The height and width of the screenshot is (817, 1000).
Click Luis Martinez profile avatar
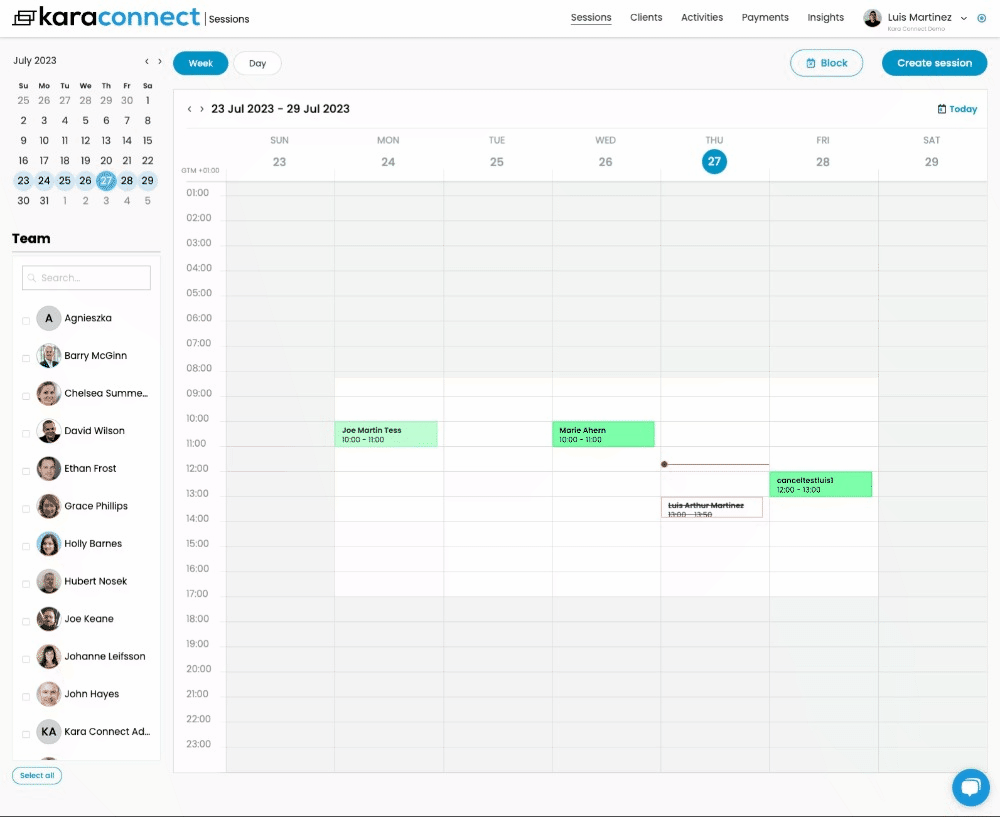coord(873,18)
